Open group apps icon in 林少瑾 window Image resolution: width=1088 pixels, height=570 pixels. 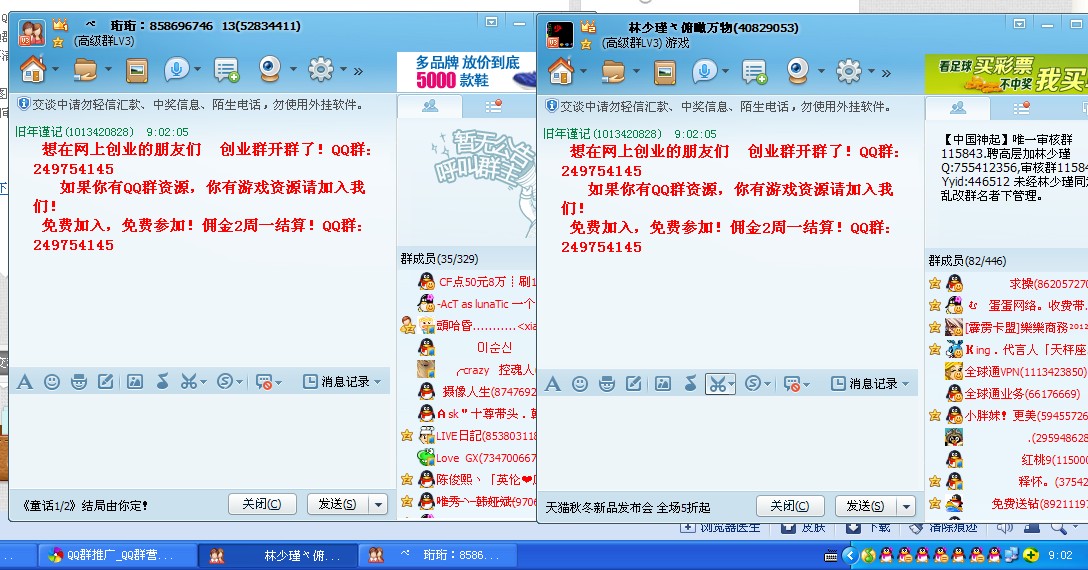[x=754, y=72]
